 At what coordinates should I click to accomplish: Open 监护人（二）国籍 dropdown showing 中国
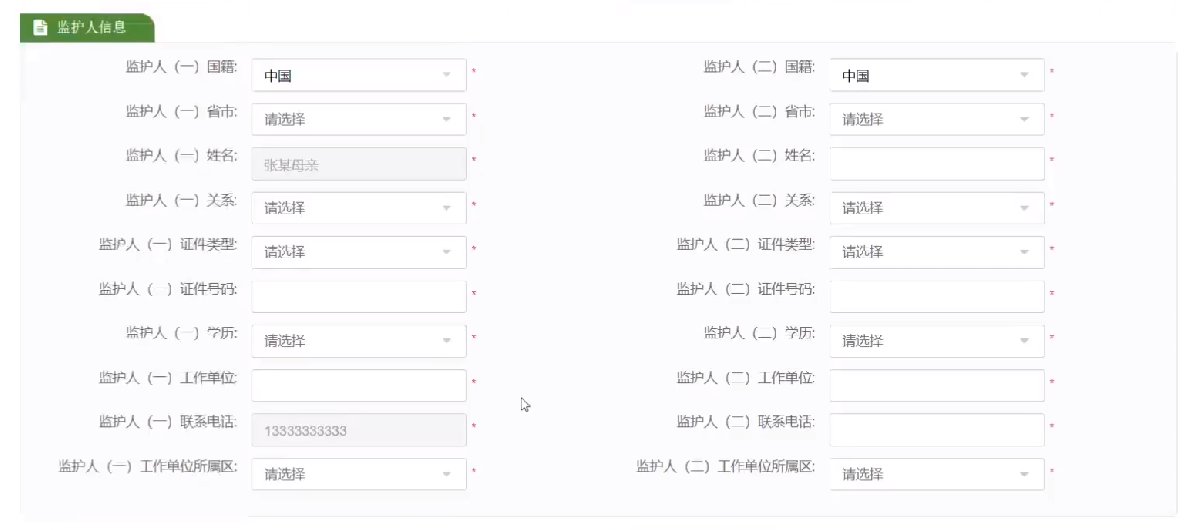point(936,75)
